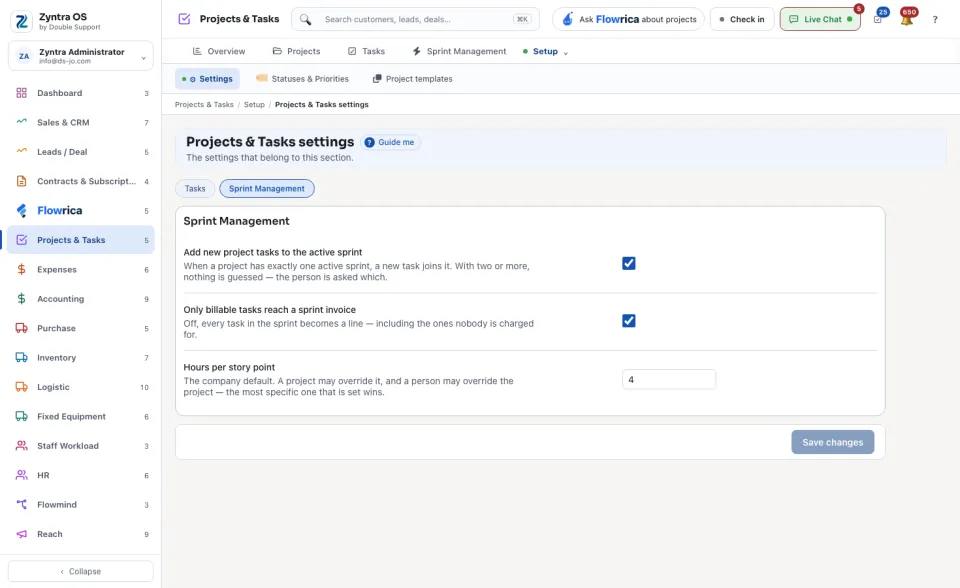Open the Fixed Equipment module
Image resolution: width=960 pixels, height=588 pixels.
pos(81,416)
